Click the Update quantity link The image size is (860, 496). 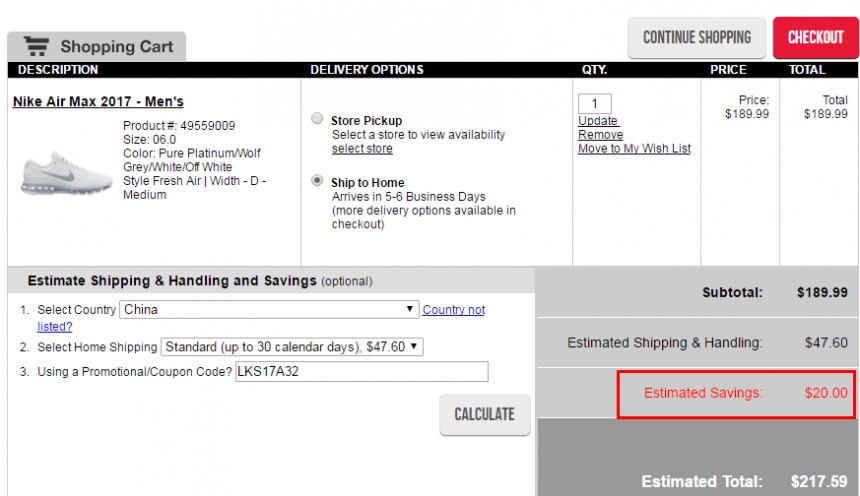tap(598, 121)
